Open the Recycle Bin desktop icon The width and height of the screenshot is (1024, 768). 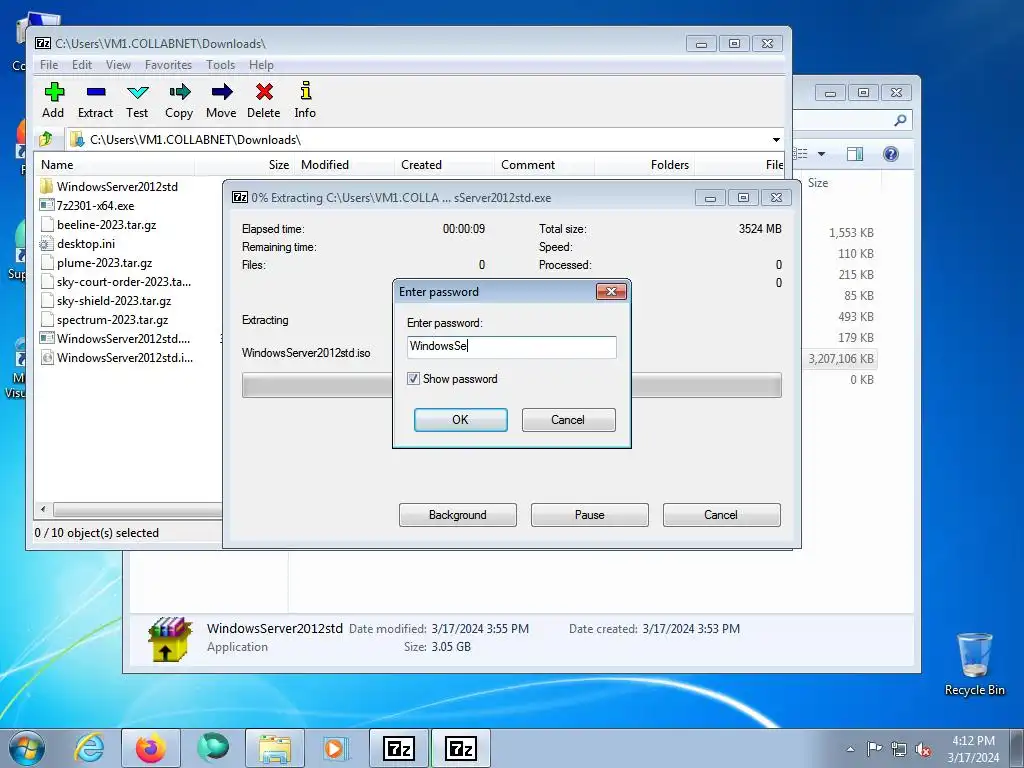(x=974, y=663)
